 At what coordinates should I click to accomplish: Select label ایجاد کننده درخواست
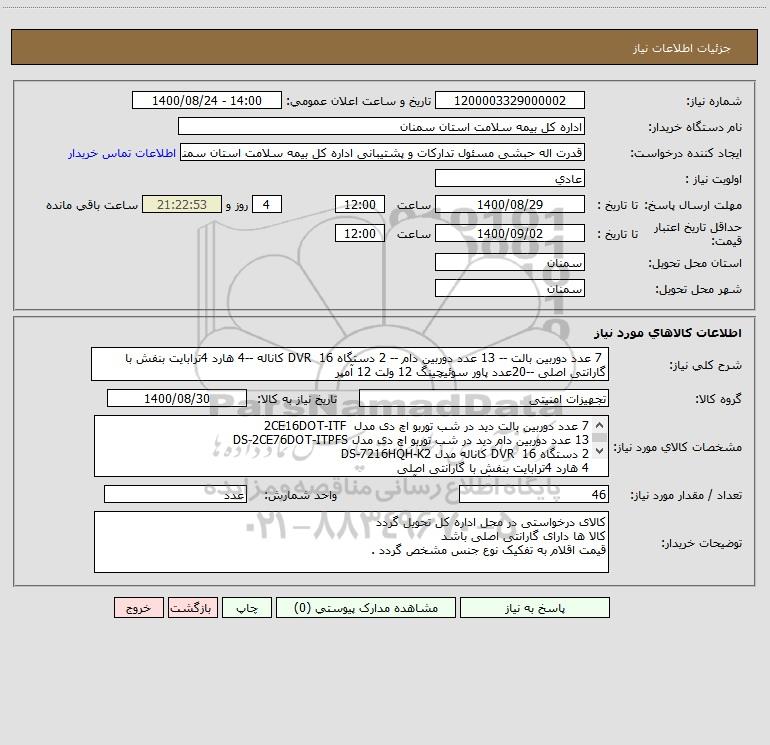(x=686, y=153)
